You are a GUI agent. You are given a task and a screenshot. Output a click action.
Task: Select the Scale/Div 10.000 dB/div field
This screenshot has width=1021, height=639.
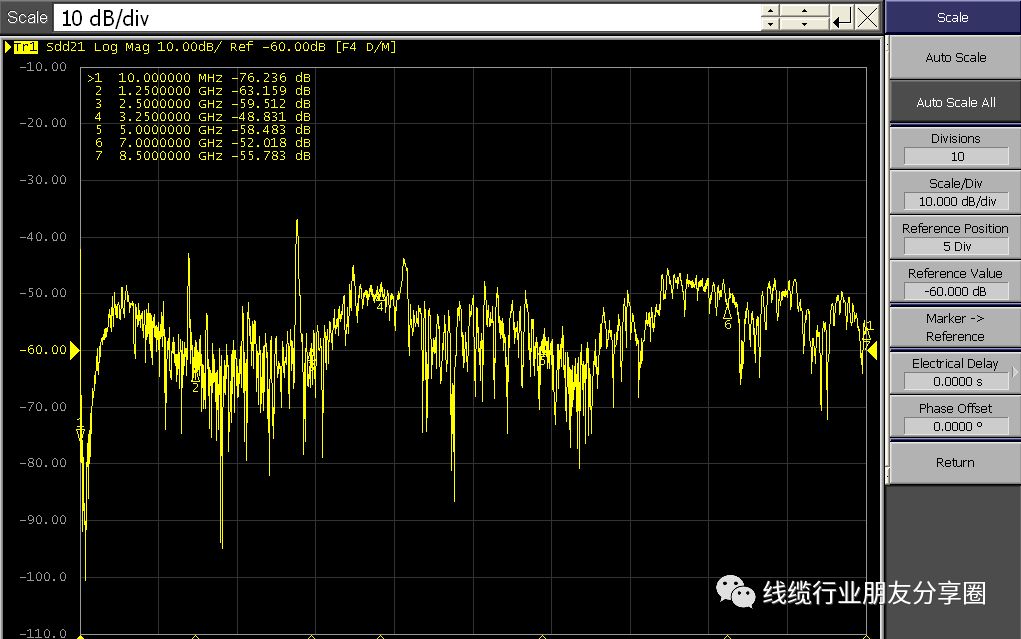(957, 201)
